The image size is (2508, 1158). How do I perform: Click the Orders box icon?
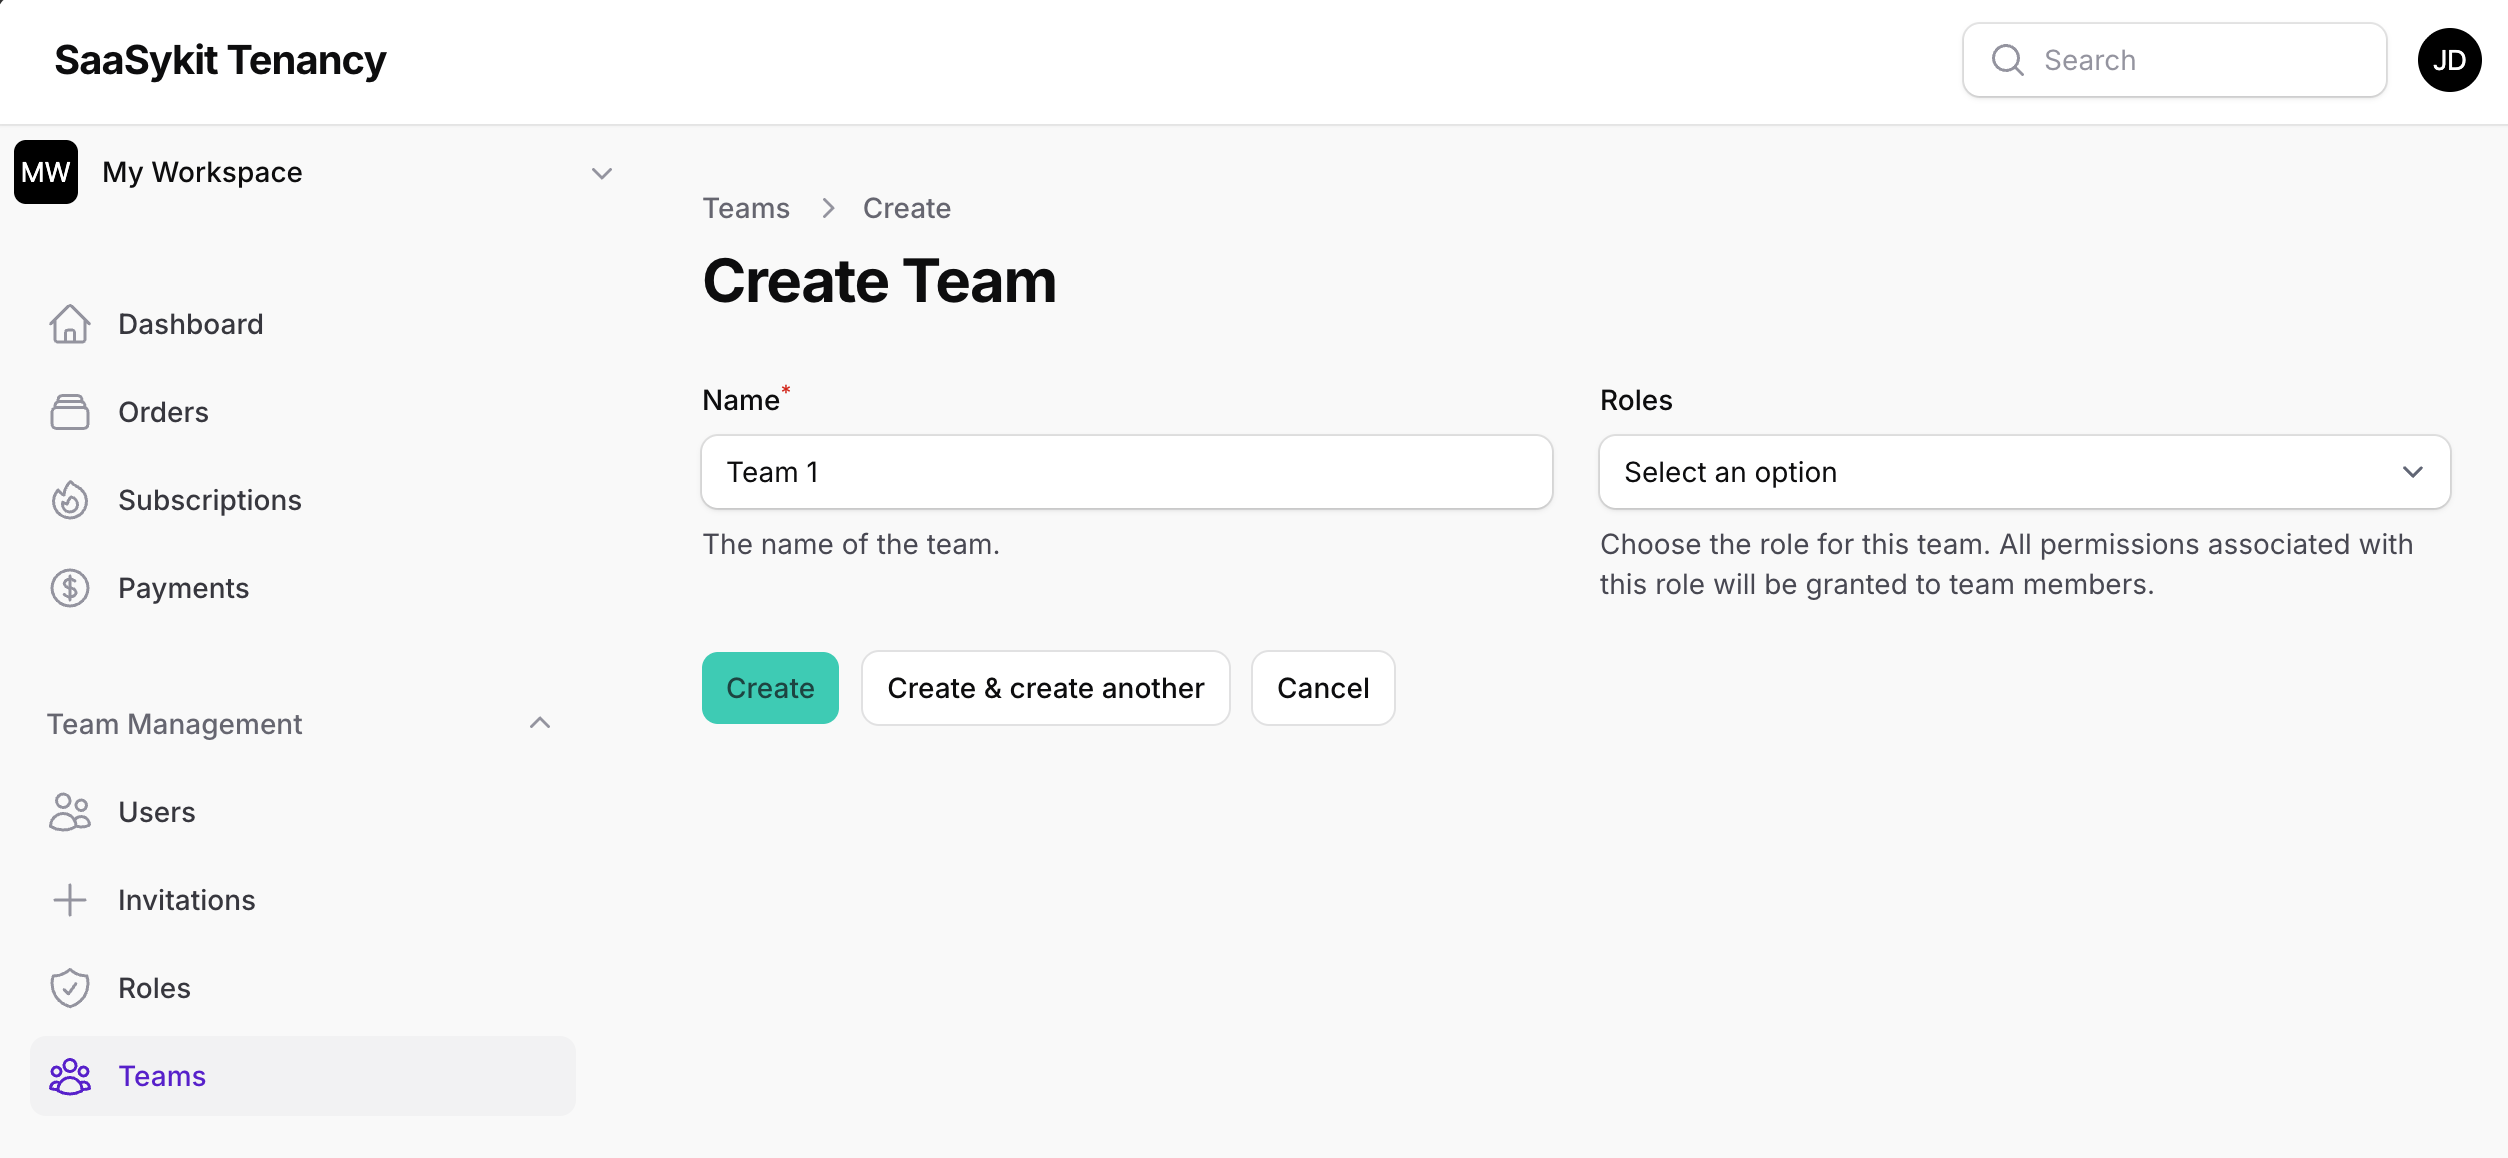[69, 411]
